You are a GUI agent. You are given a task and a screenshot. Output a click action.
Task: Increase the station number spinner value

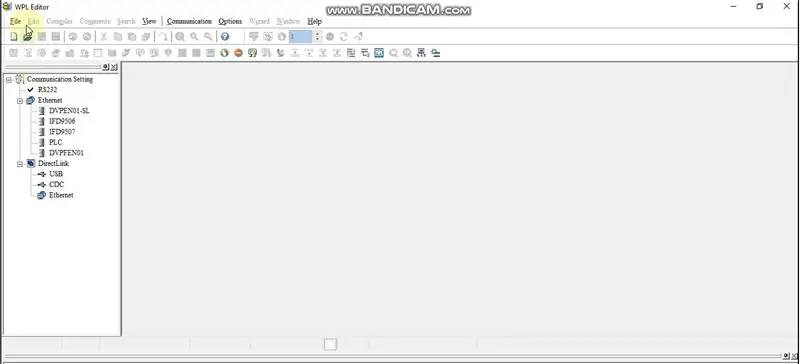pyautogui.click(x=317, y=34)
